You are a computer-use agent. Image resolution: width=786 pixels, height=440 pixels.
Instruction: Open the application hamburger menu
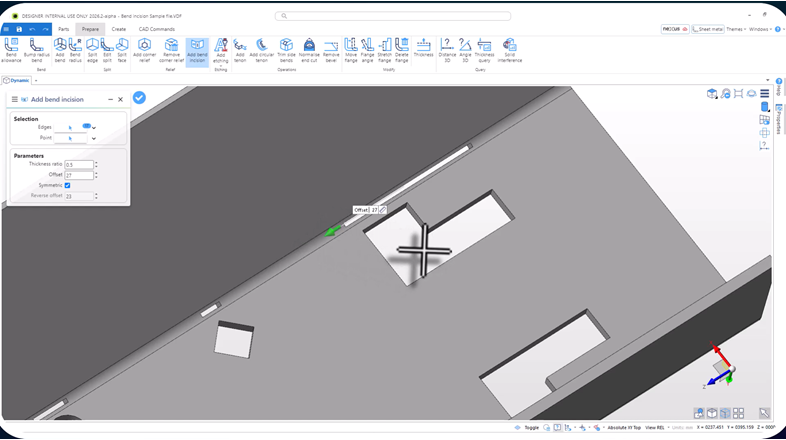(7, 29)
